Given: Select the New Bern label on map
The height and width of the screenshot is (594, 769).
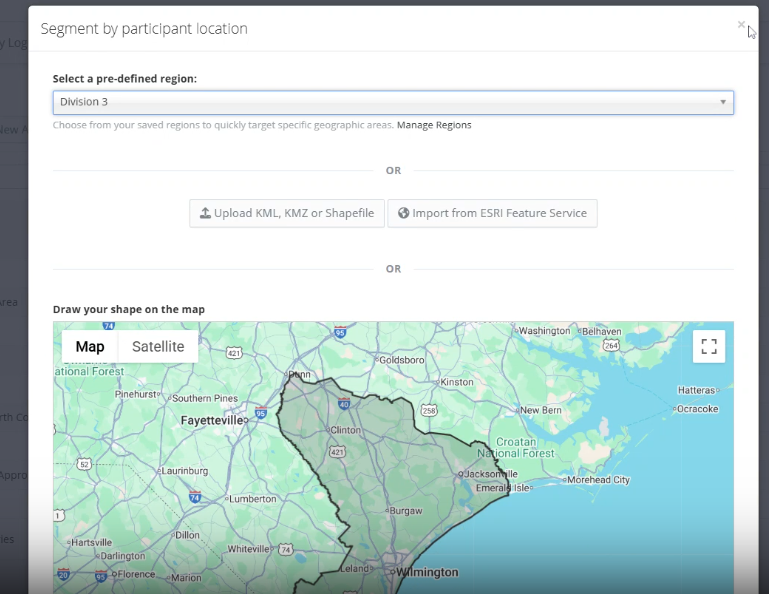Looking at the screenshot, I should click(x=540, y=410).
